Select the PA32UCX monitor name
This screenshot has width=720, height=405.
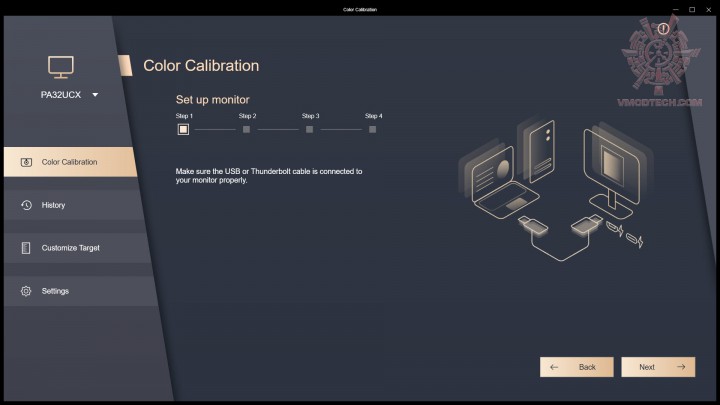pos(61,95)
